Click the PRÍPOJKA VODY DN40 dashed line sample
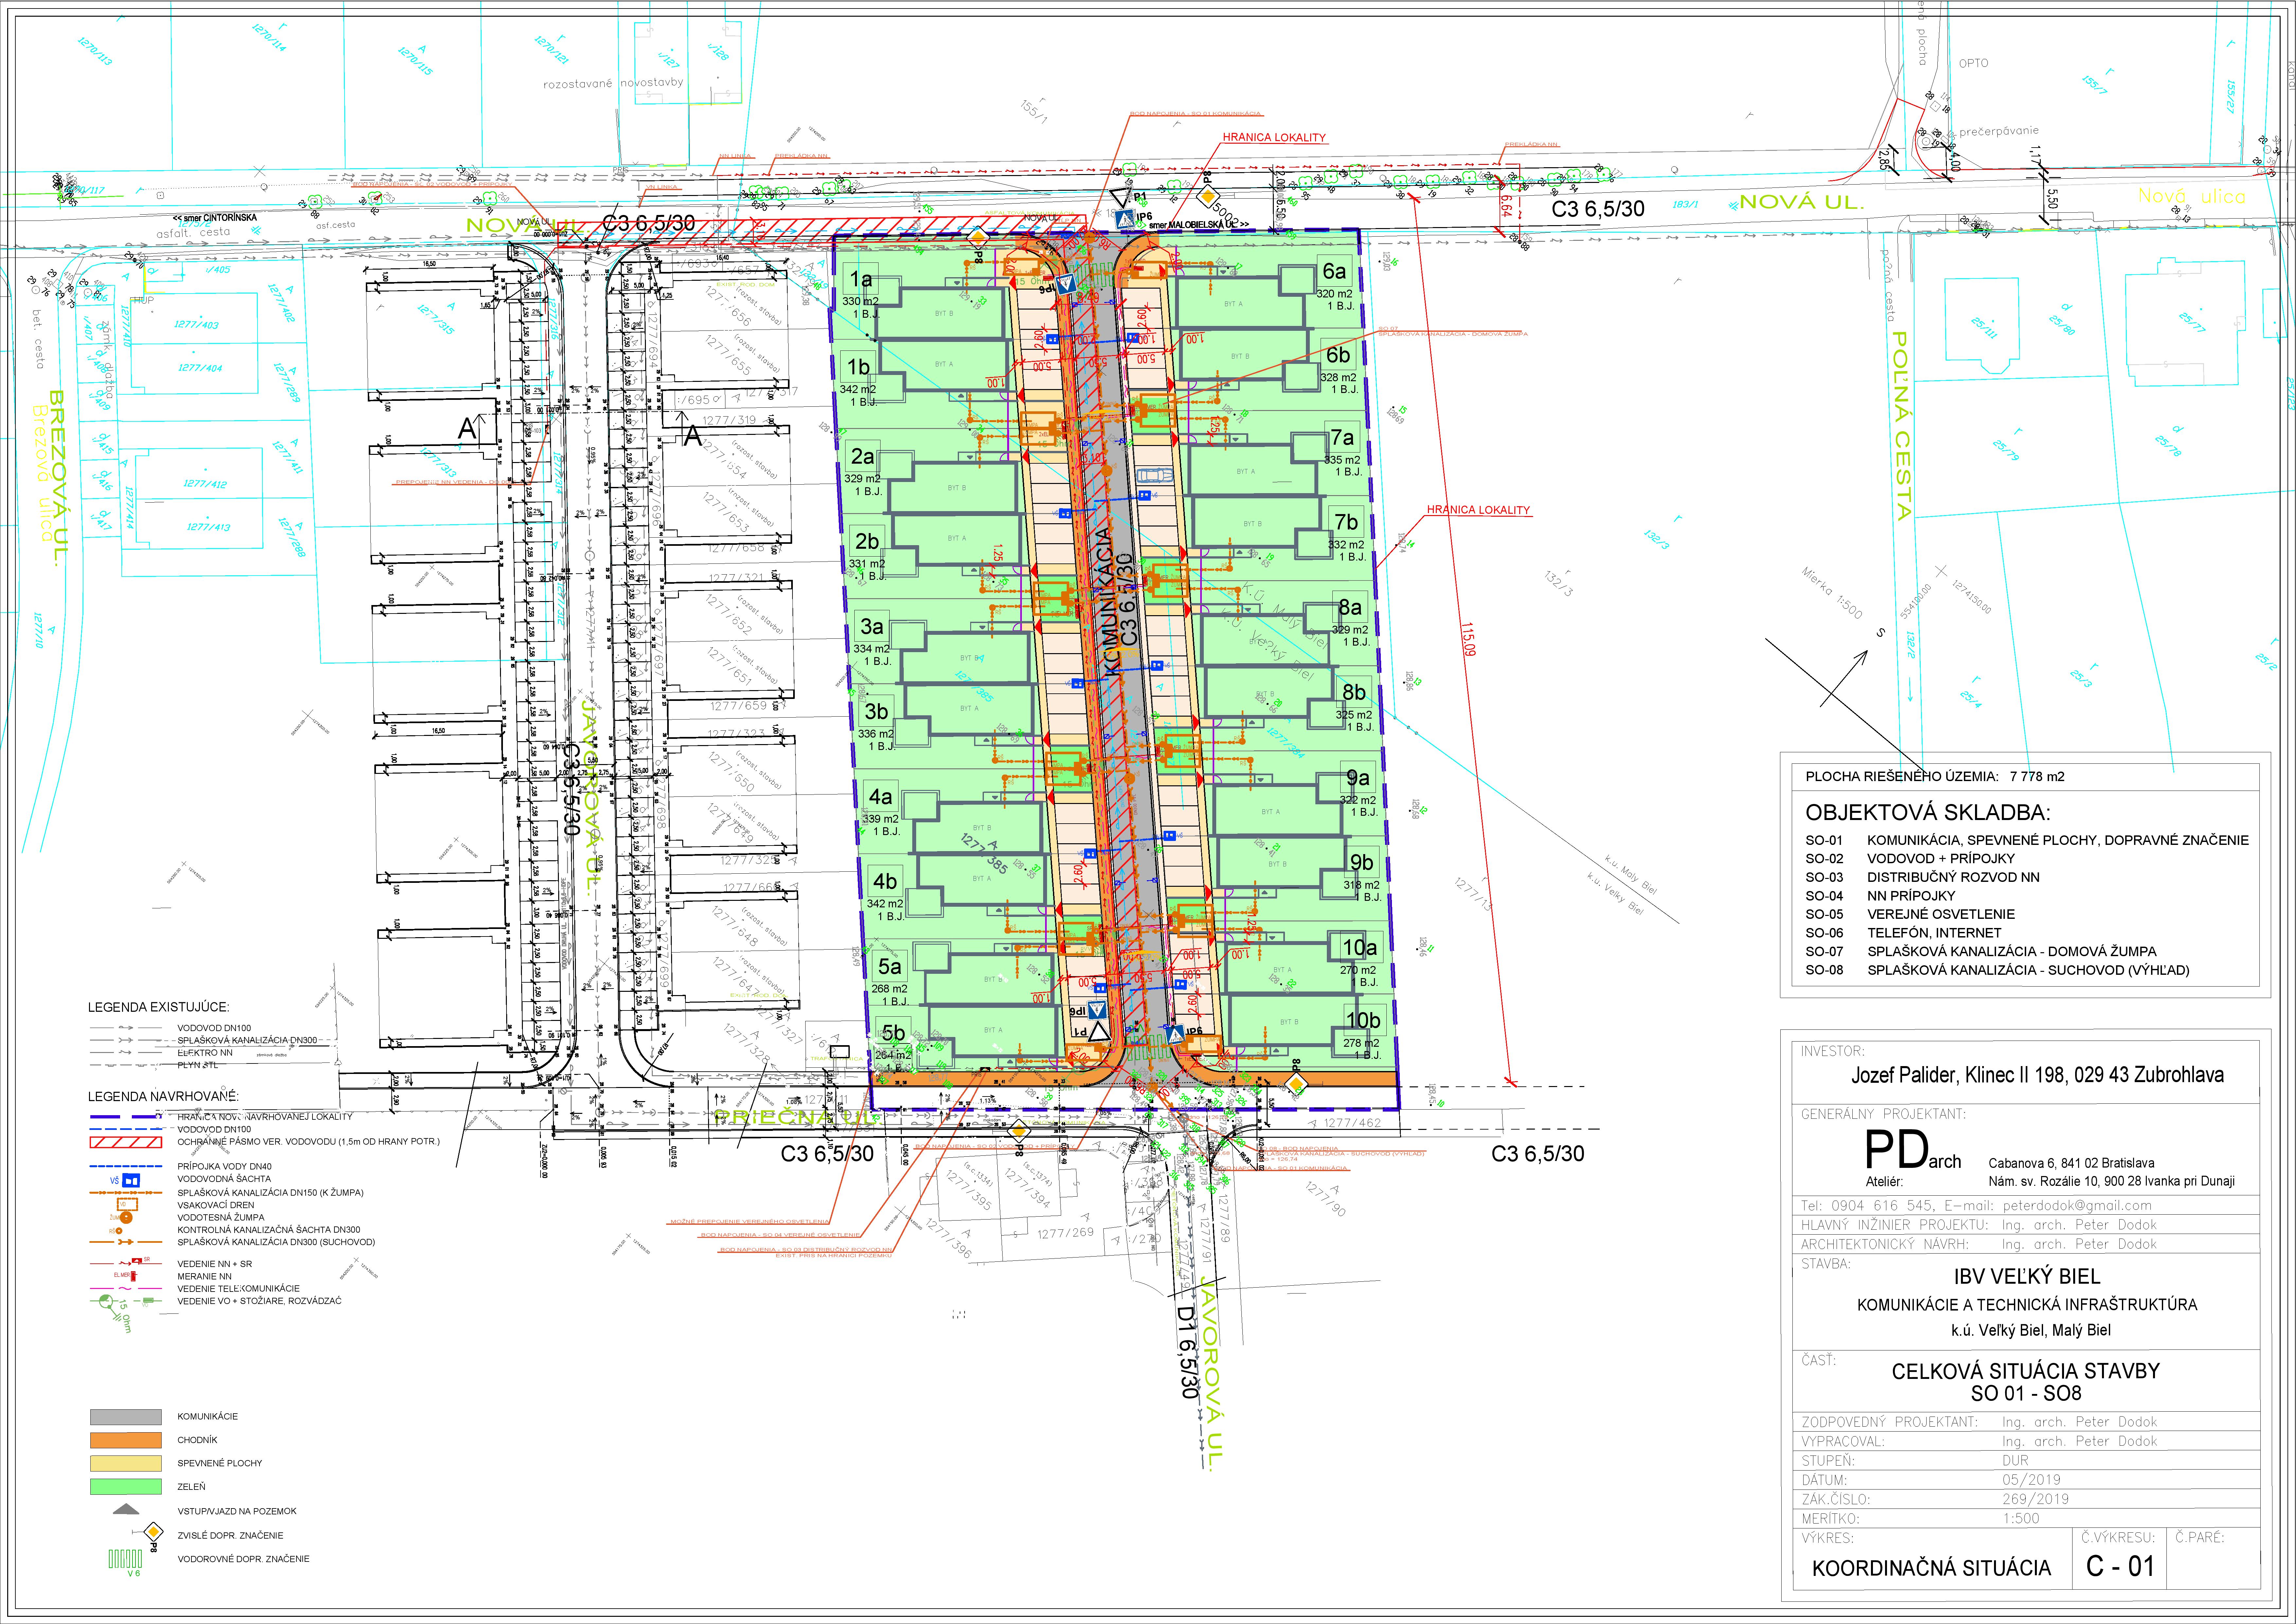 click(126, 1166)
